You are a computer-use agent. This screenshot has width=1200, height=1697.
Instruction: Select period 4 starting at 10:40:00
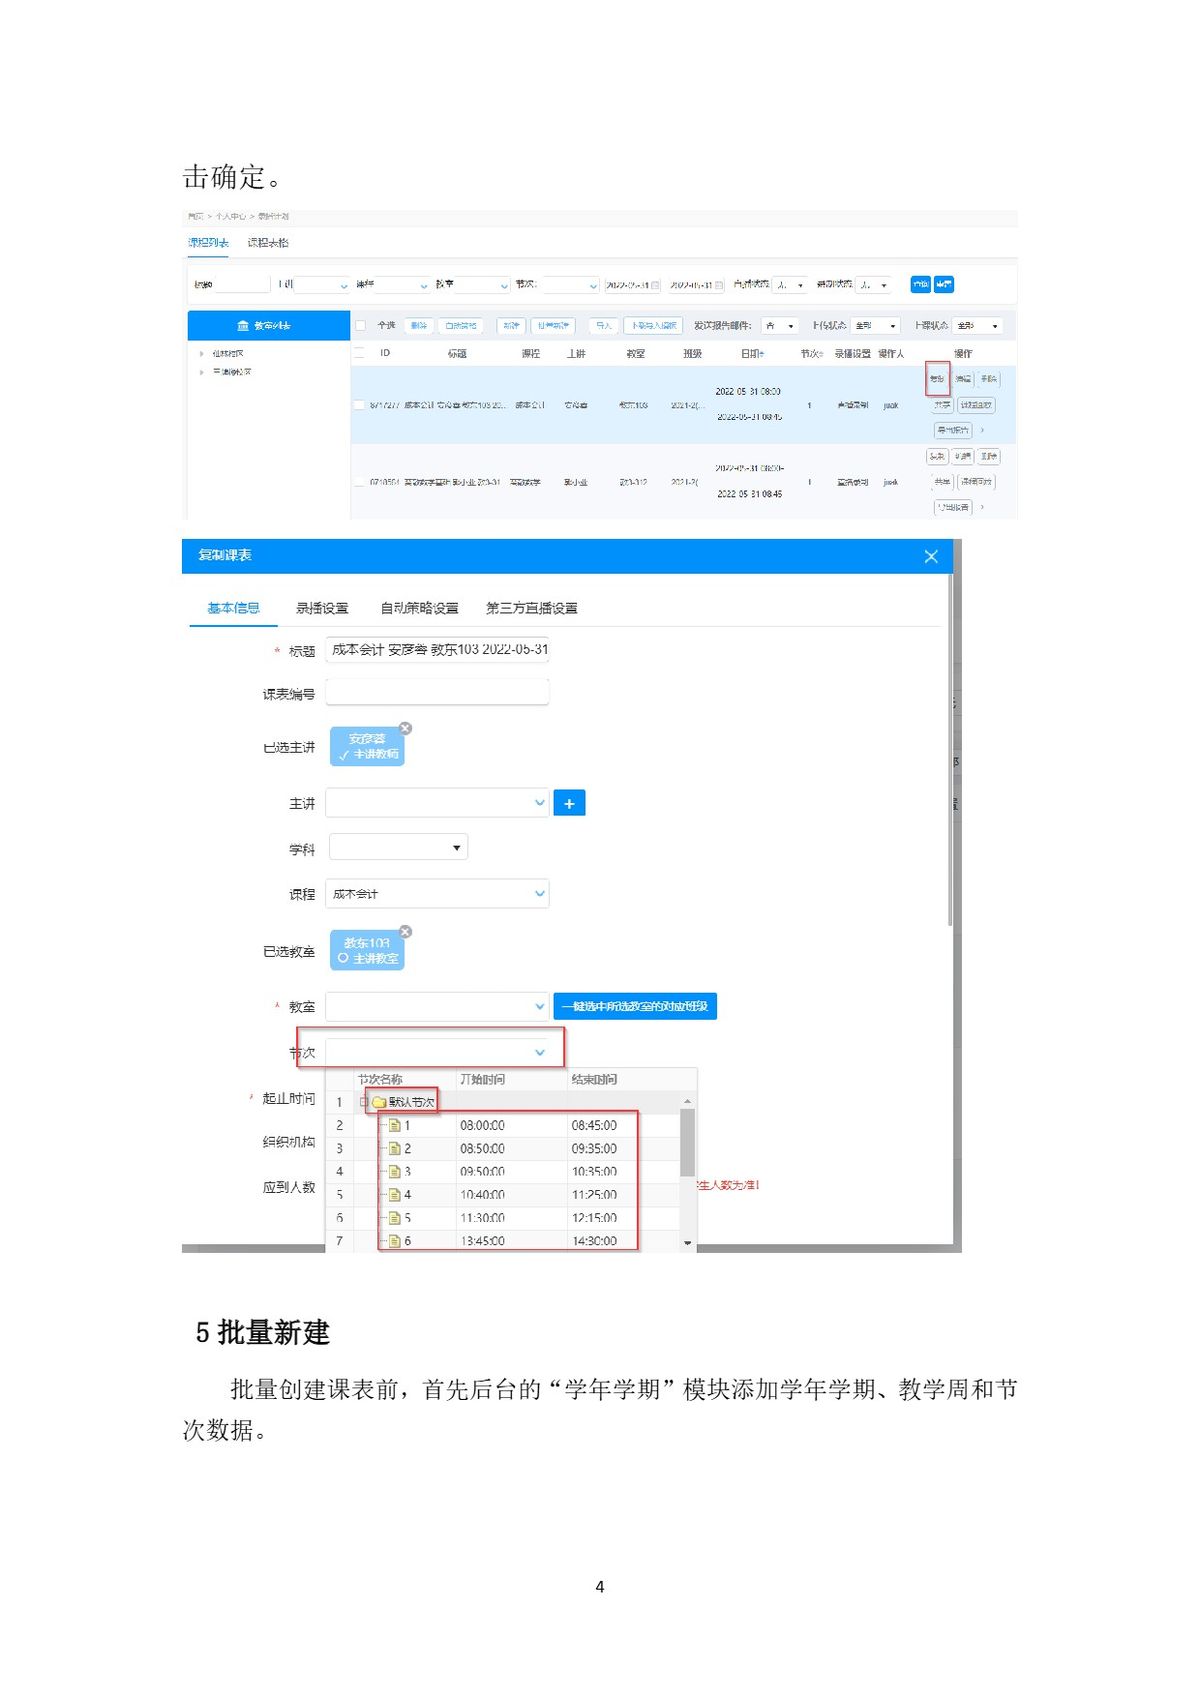click(482, 1195)
